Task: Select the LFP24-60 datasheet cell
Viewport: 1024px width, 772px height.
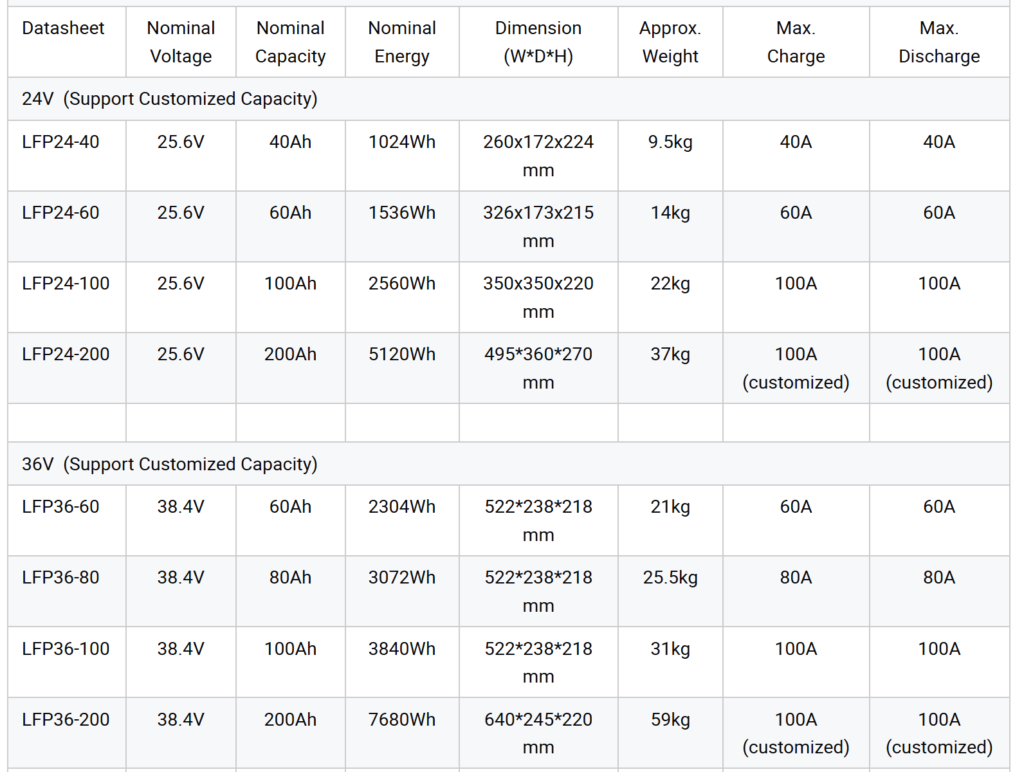Action: pyautogui.click(x=61, y=213)
